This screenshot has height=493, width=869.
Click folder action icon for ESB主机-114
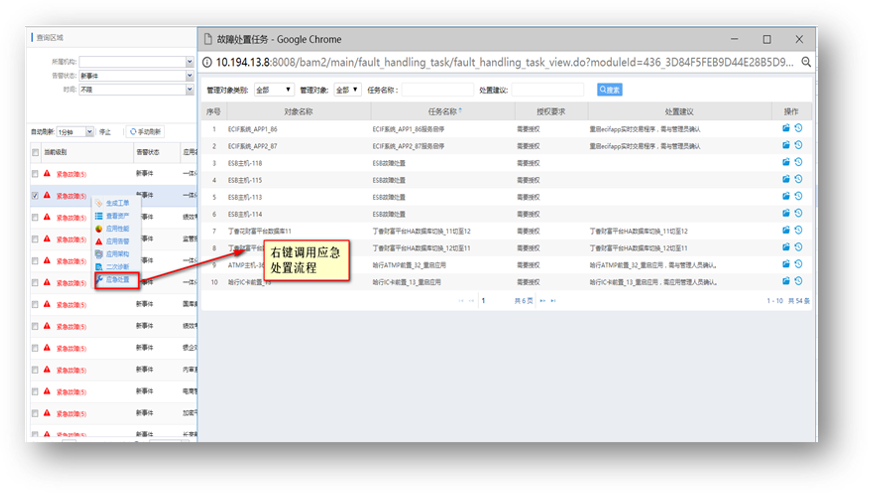(786, 213)
